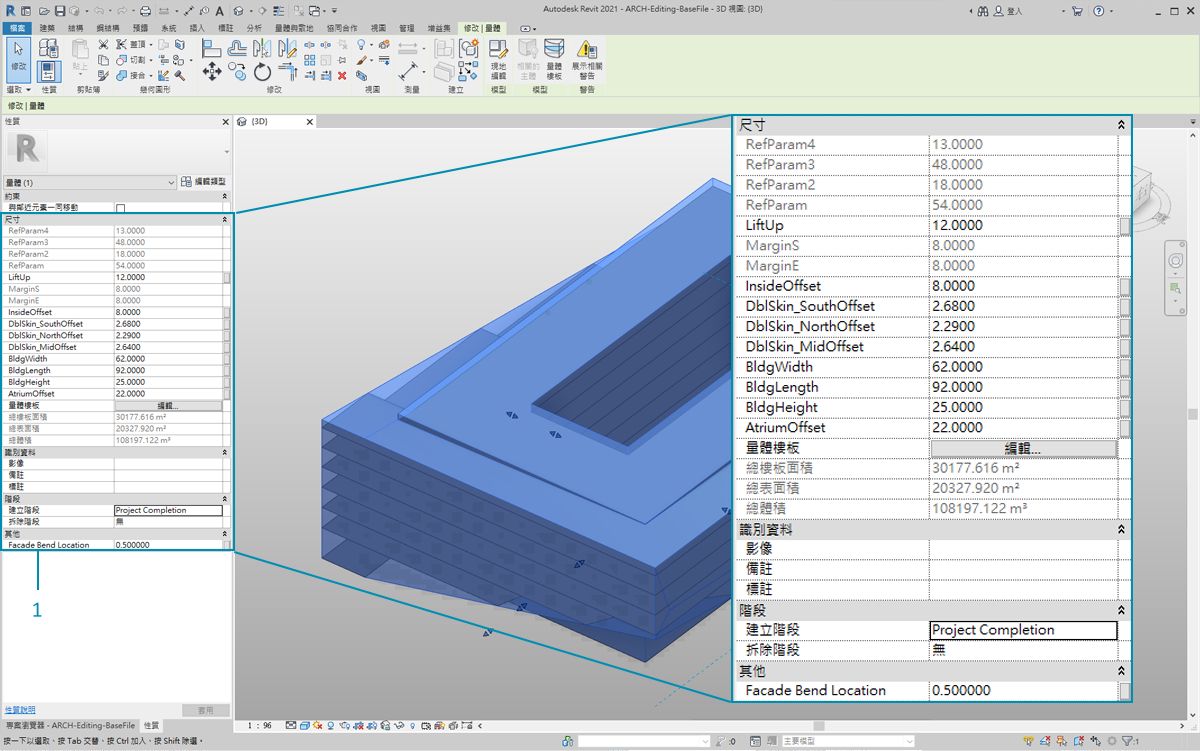Click the LiftUp value 12.0000 field

[167, 277]
